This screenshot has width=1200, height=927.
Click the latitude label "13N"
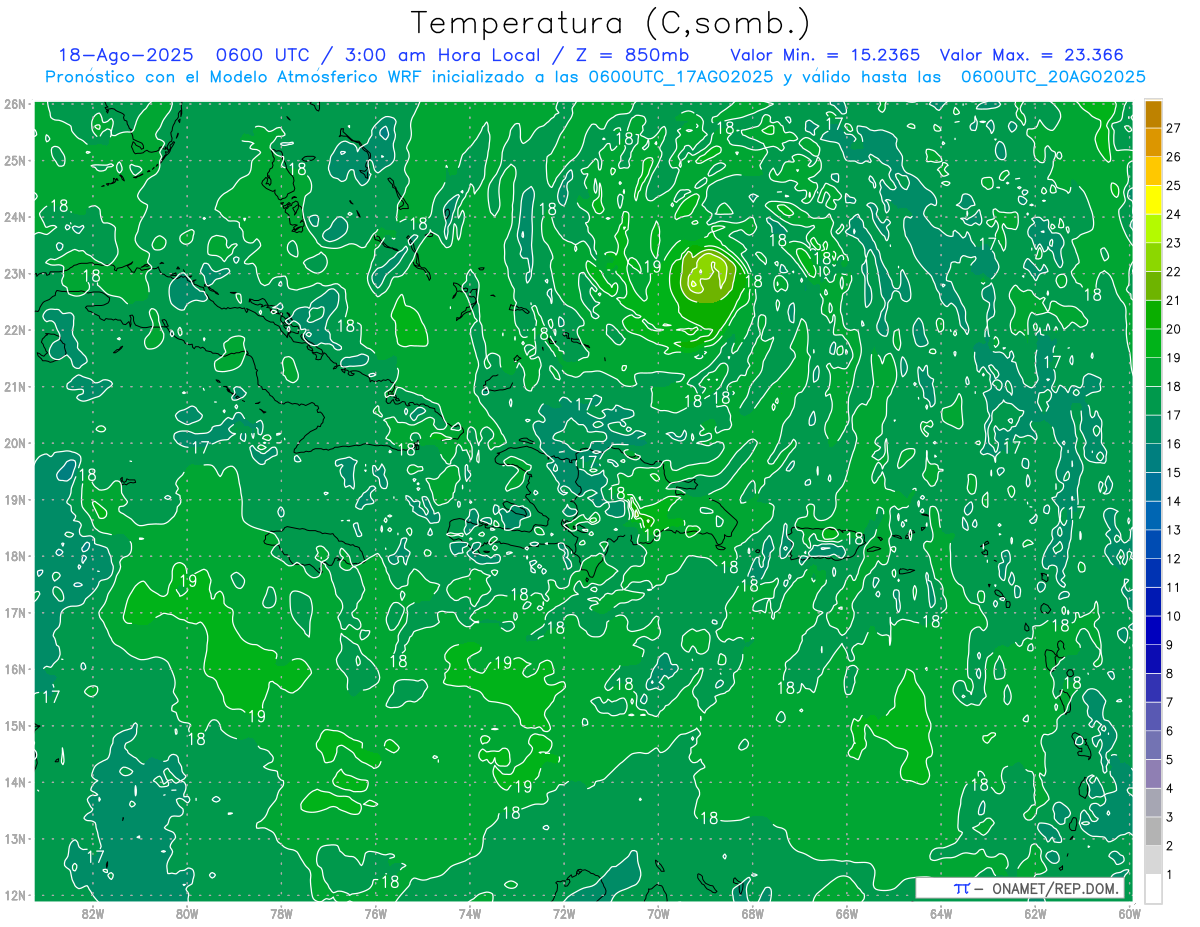pos(15,839)
